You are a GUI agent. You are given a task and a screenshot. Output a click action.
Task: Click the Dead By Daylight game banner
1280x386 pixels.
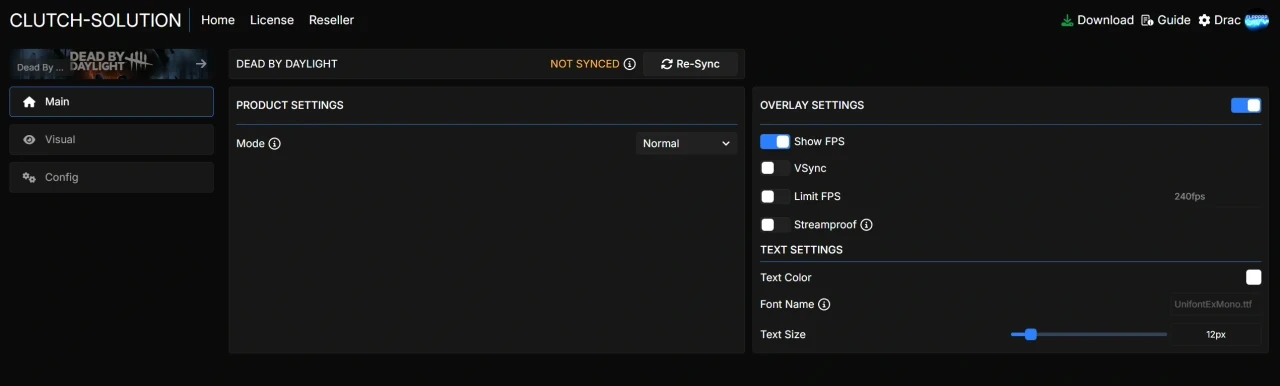(111, 64)
